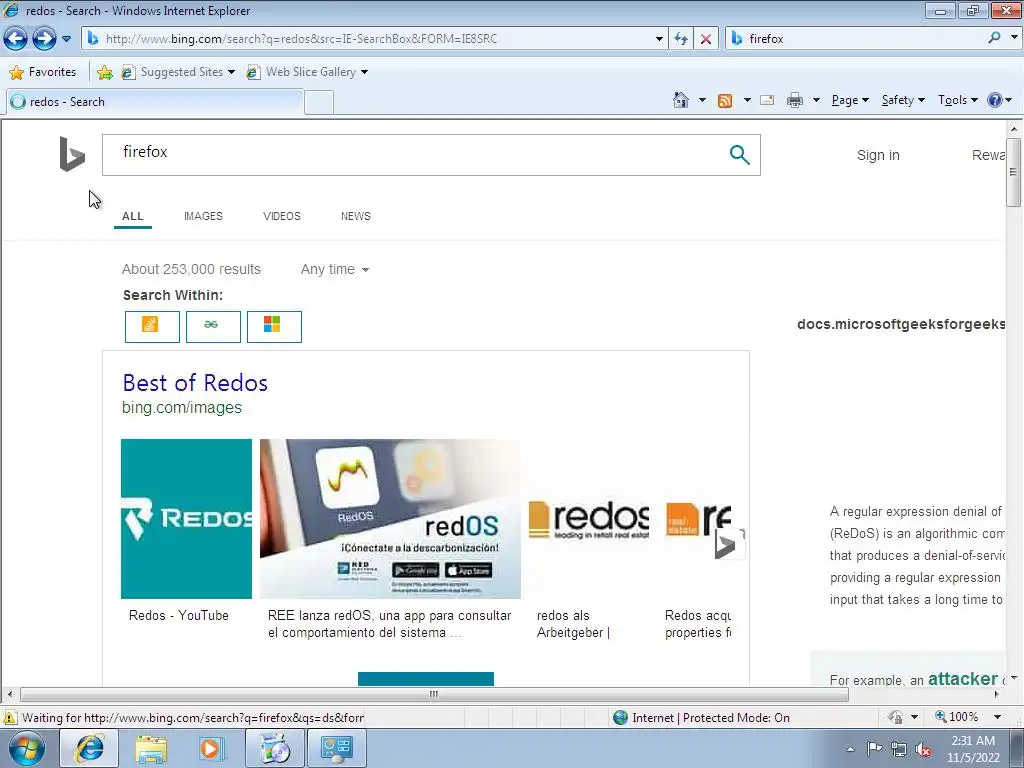Click the Home page icon
Viewport: 1024px width, 768px height.
pos(680,100)
